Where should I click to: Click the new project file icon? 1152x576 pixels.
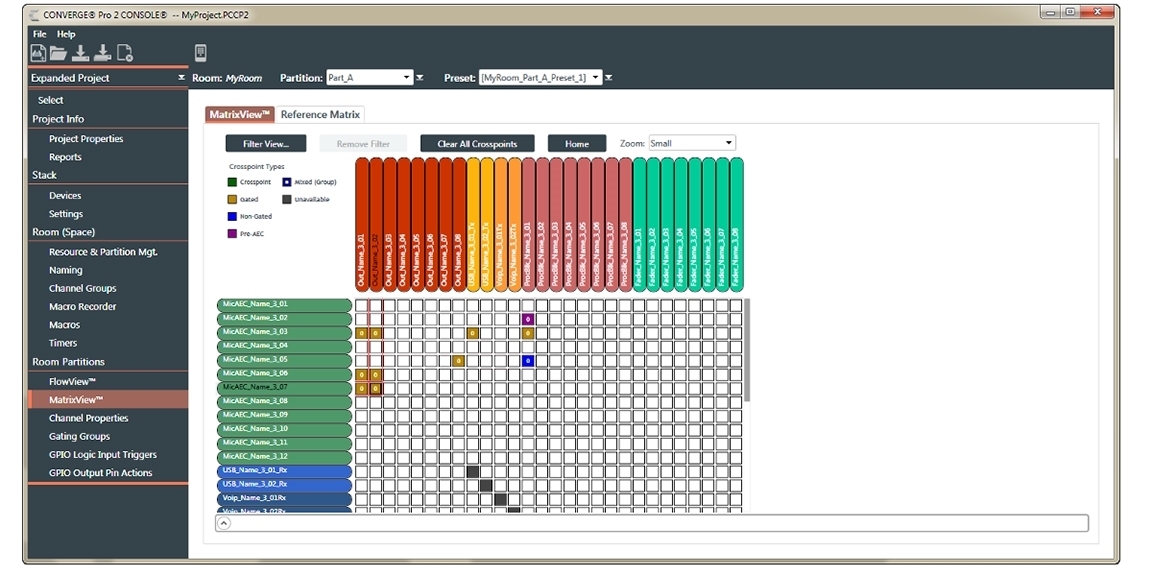point(38,54)
